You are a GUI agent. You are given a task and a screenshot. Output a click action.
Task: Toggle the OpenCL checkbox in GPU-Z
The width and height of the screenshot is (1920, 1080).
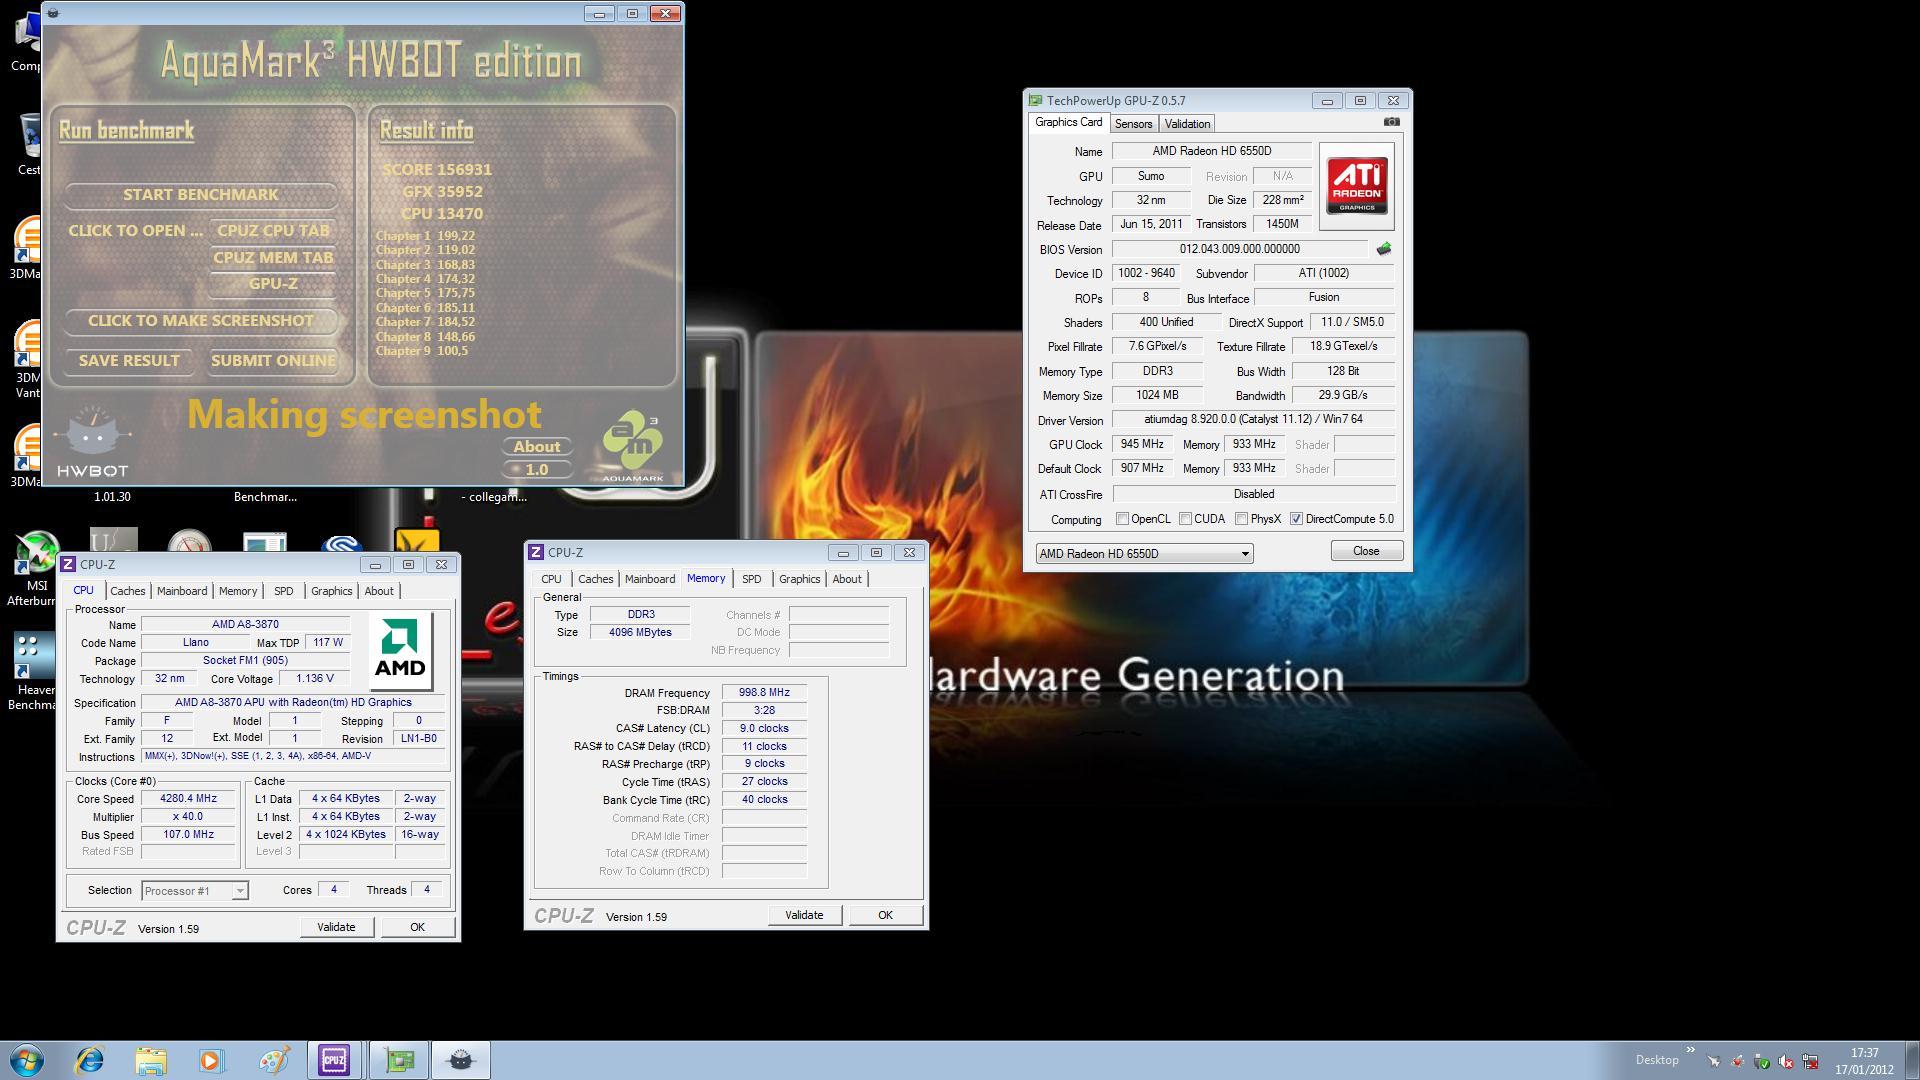coord(1122,519)
